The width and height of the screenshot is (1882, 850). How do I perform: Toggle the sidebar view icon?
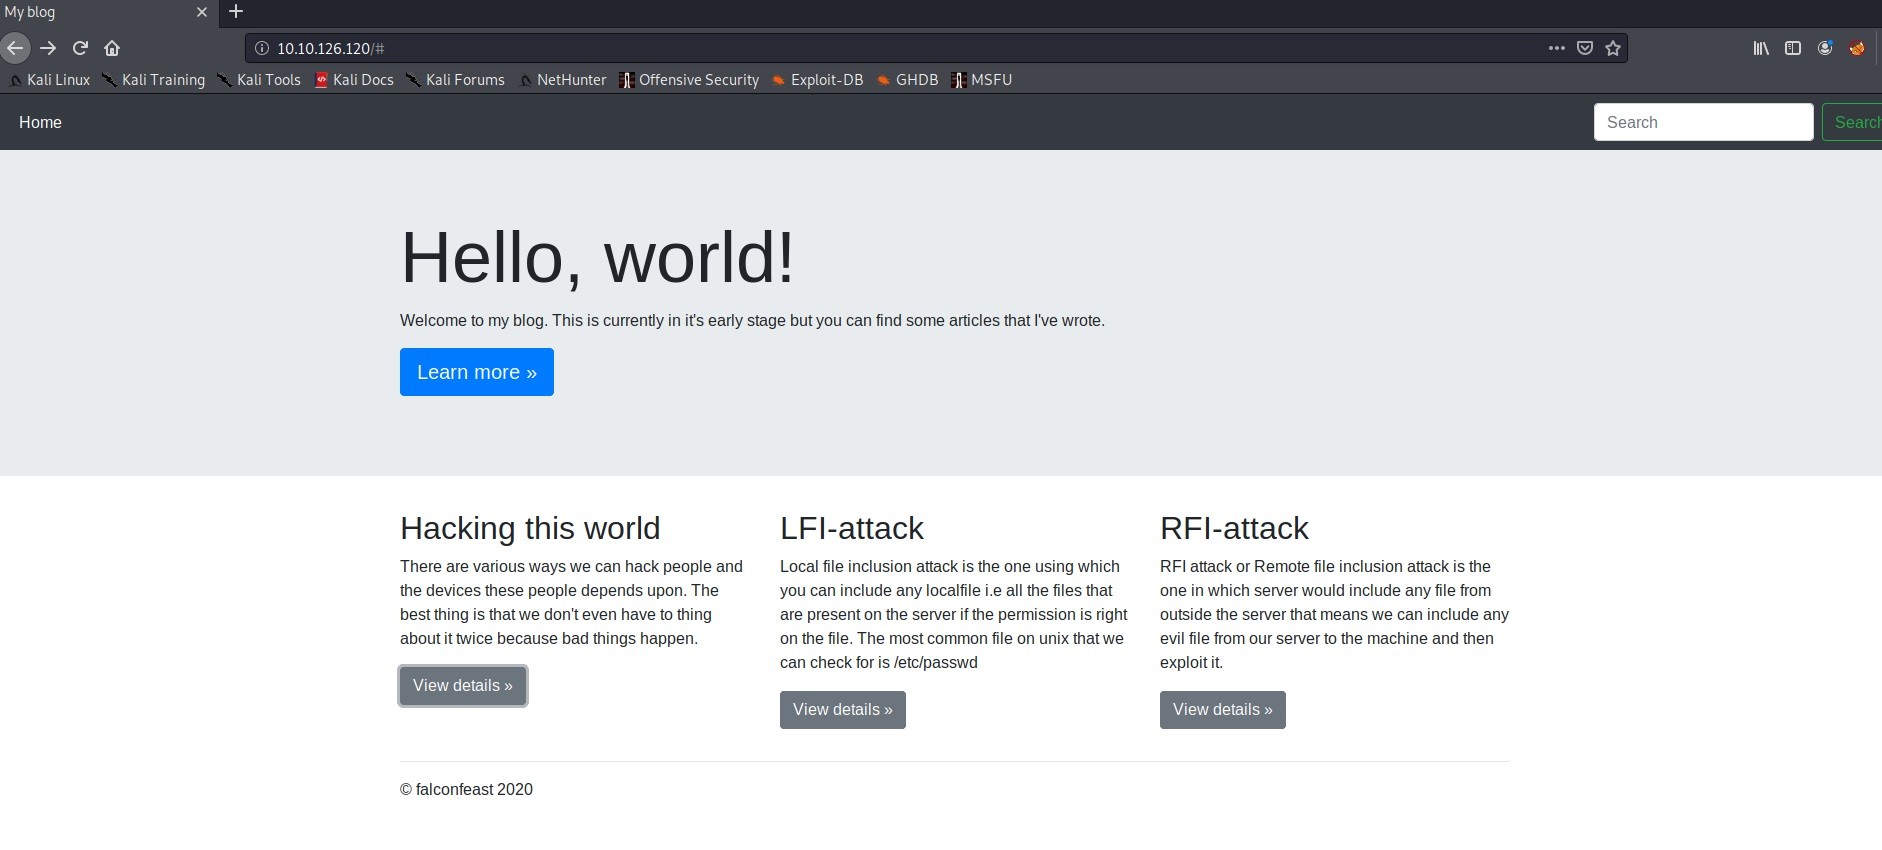[1793, 48]
